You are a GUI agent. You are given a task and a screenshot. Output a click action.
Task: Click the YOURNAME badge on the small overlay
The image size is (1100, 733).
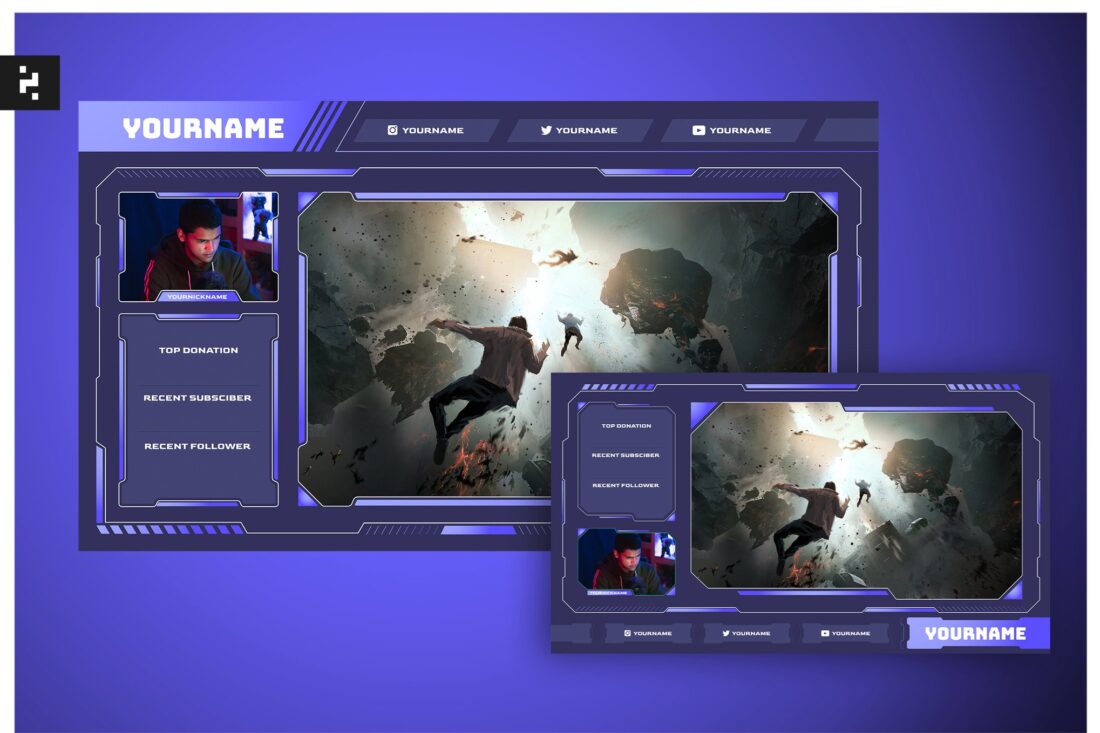(x=975, y=632)
